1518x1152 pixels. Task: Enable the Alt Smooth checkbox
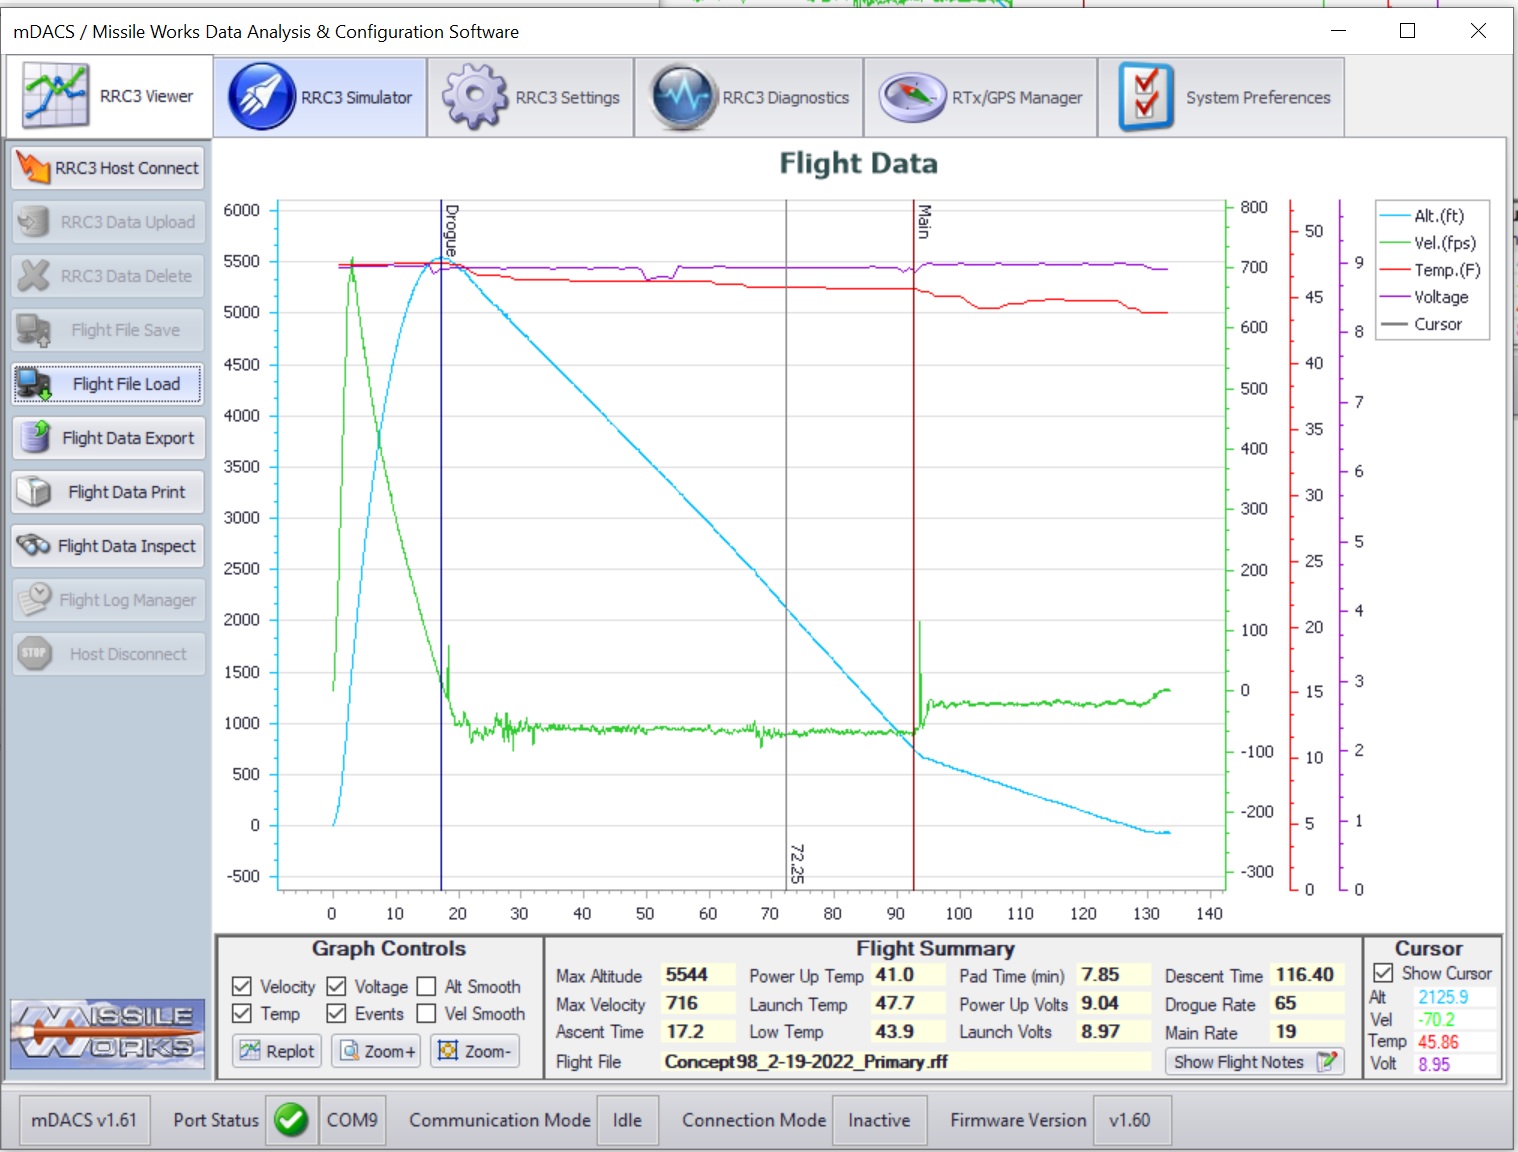[426, 987]
